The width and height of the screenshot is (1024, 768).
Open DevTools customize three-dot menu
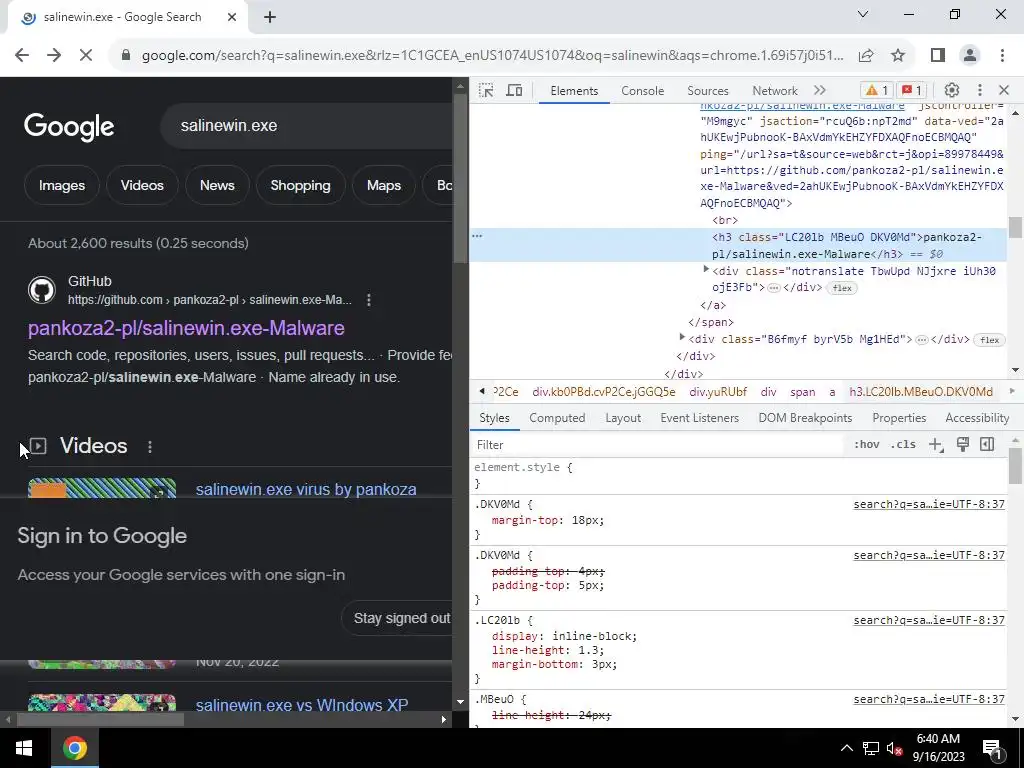(980, 91)
